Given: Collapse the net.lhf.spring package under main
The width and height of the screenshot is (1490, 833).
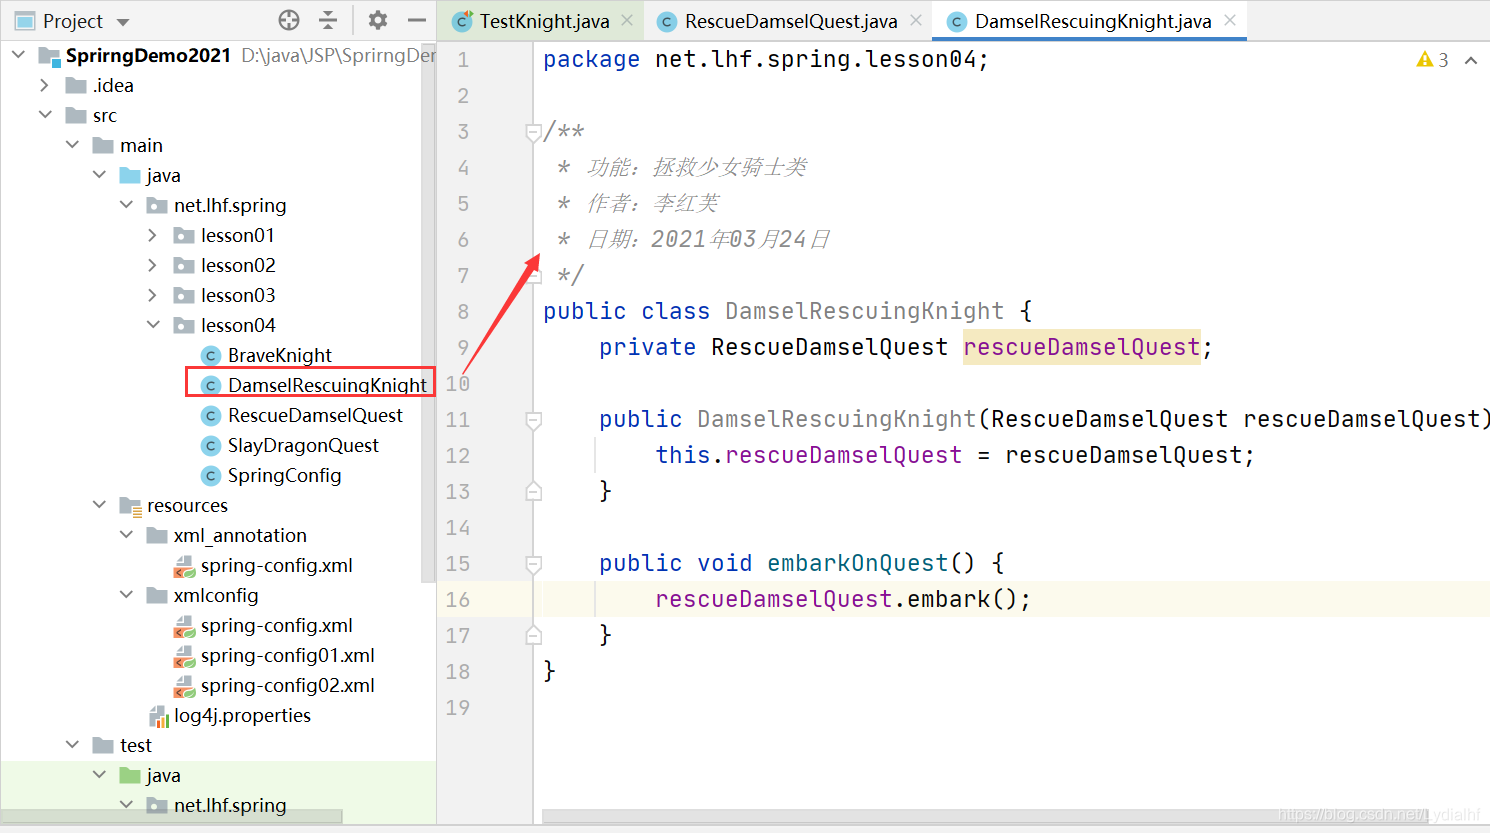Looking at the screenshot, I should click(126, 205).
